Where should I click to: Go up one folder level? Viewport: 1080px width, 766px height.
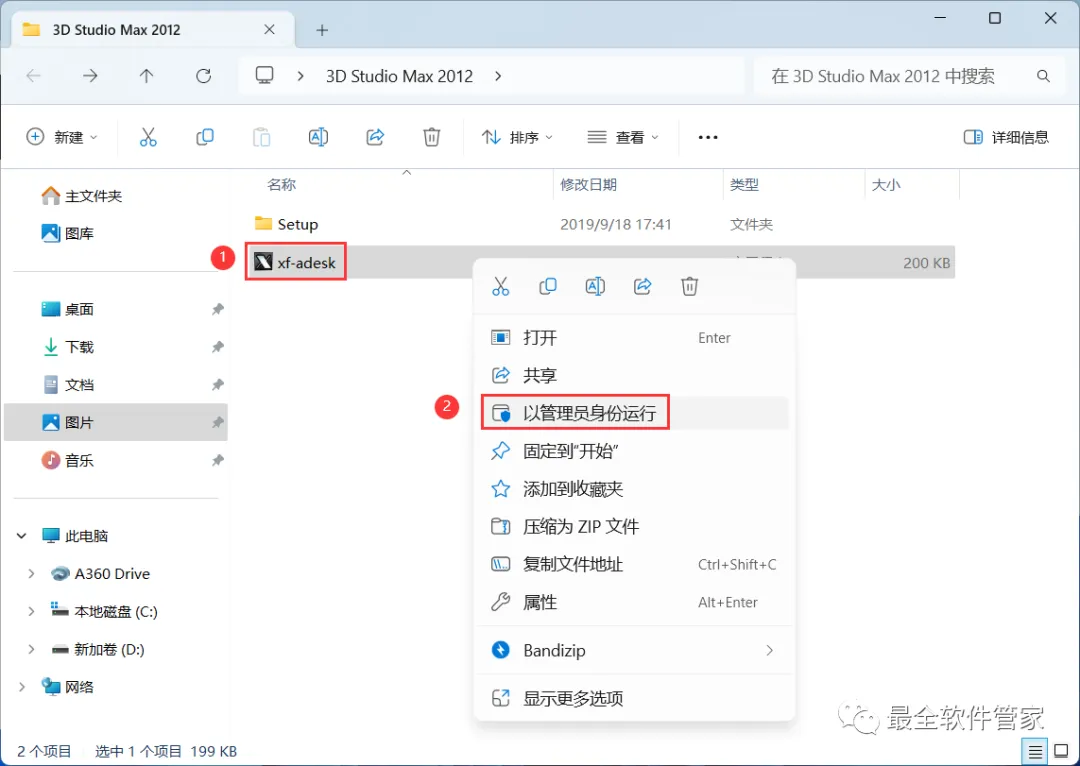[146, 76]
